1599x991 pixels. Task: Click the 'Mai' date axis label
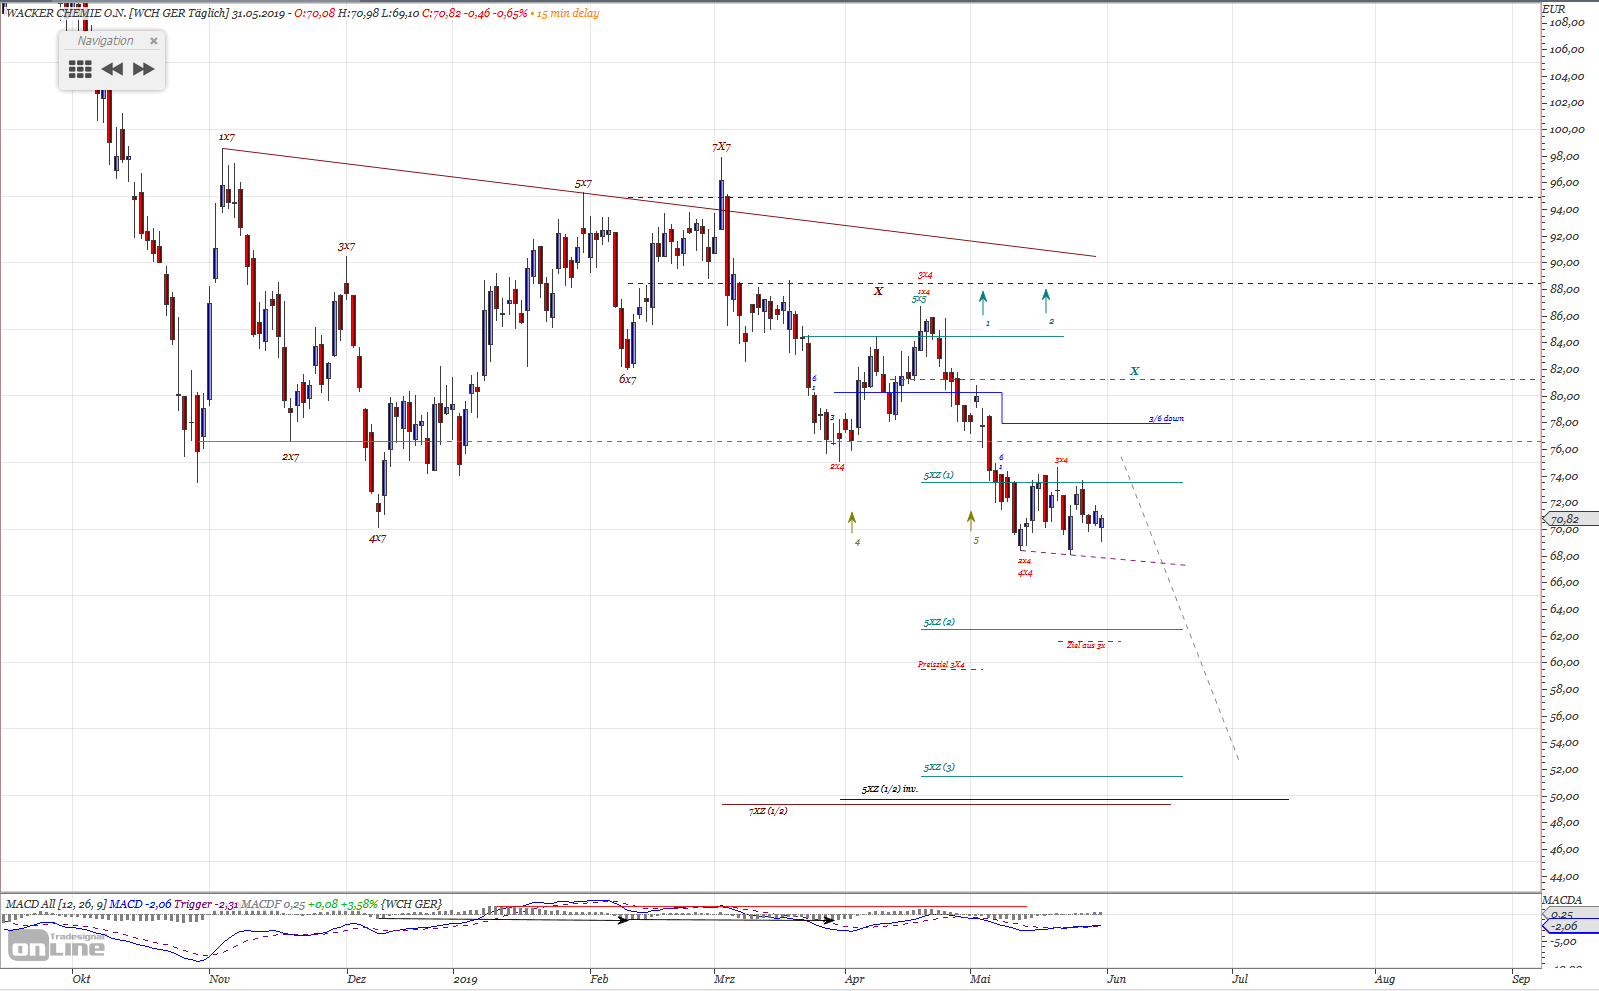tap(980, 979)
